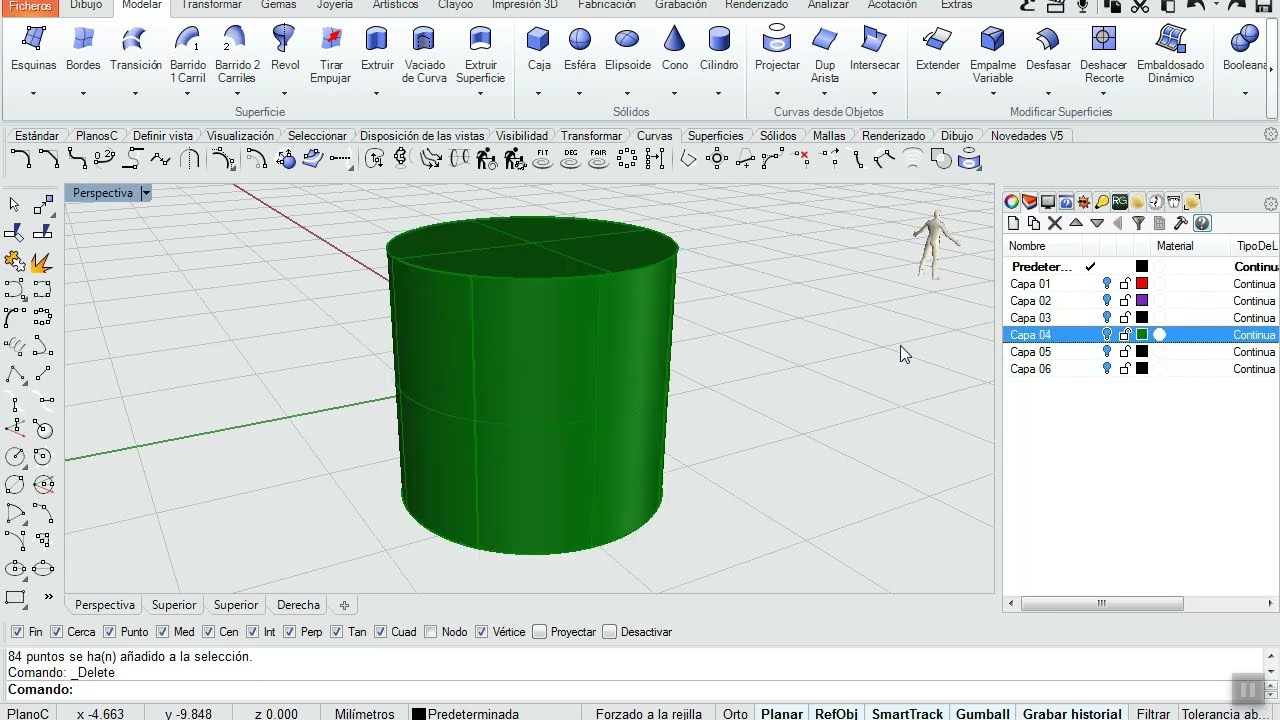The image size is (1280, 720).
Task: Expand more left-sidebar tools via double chevron
Action: (x=48, y=597)
